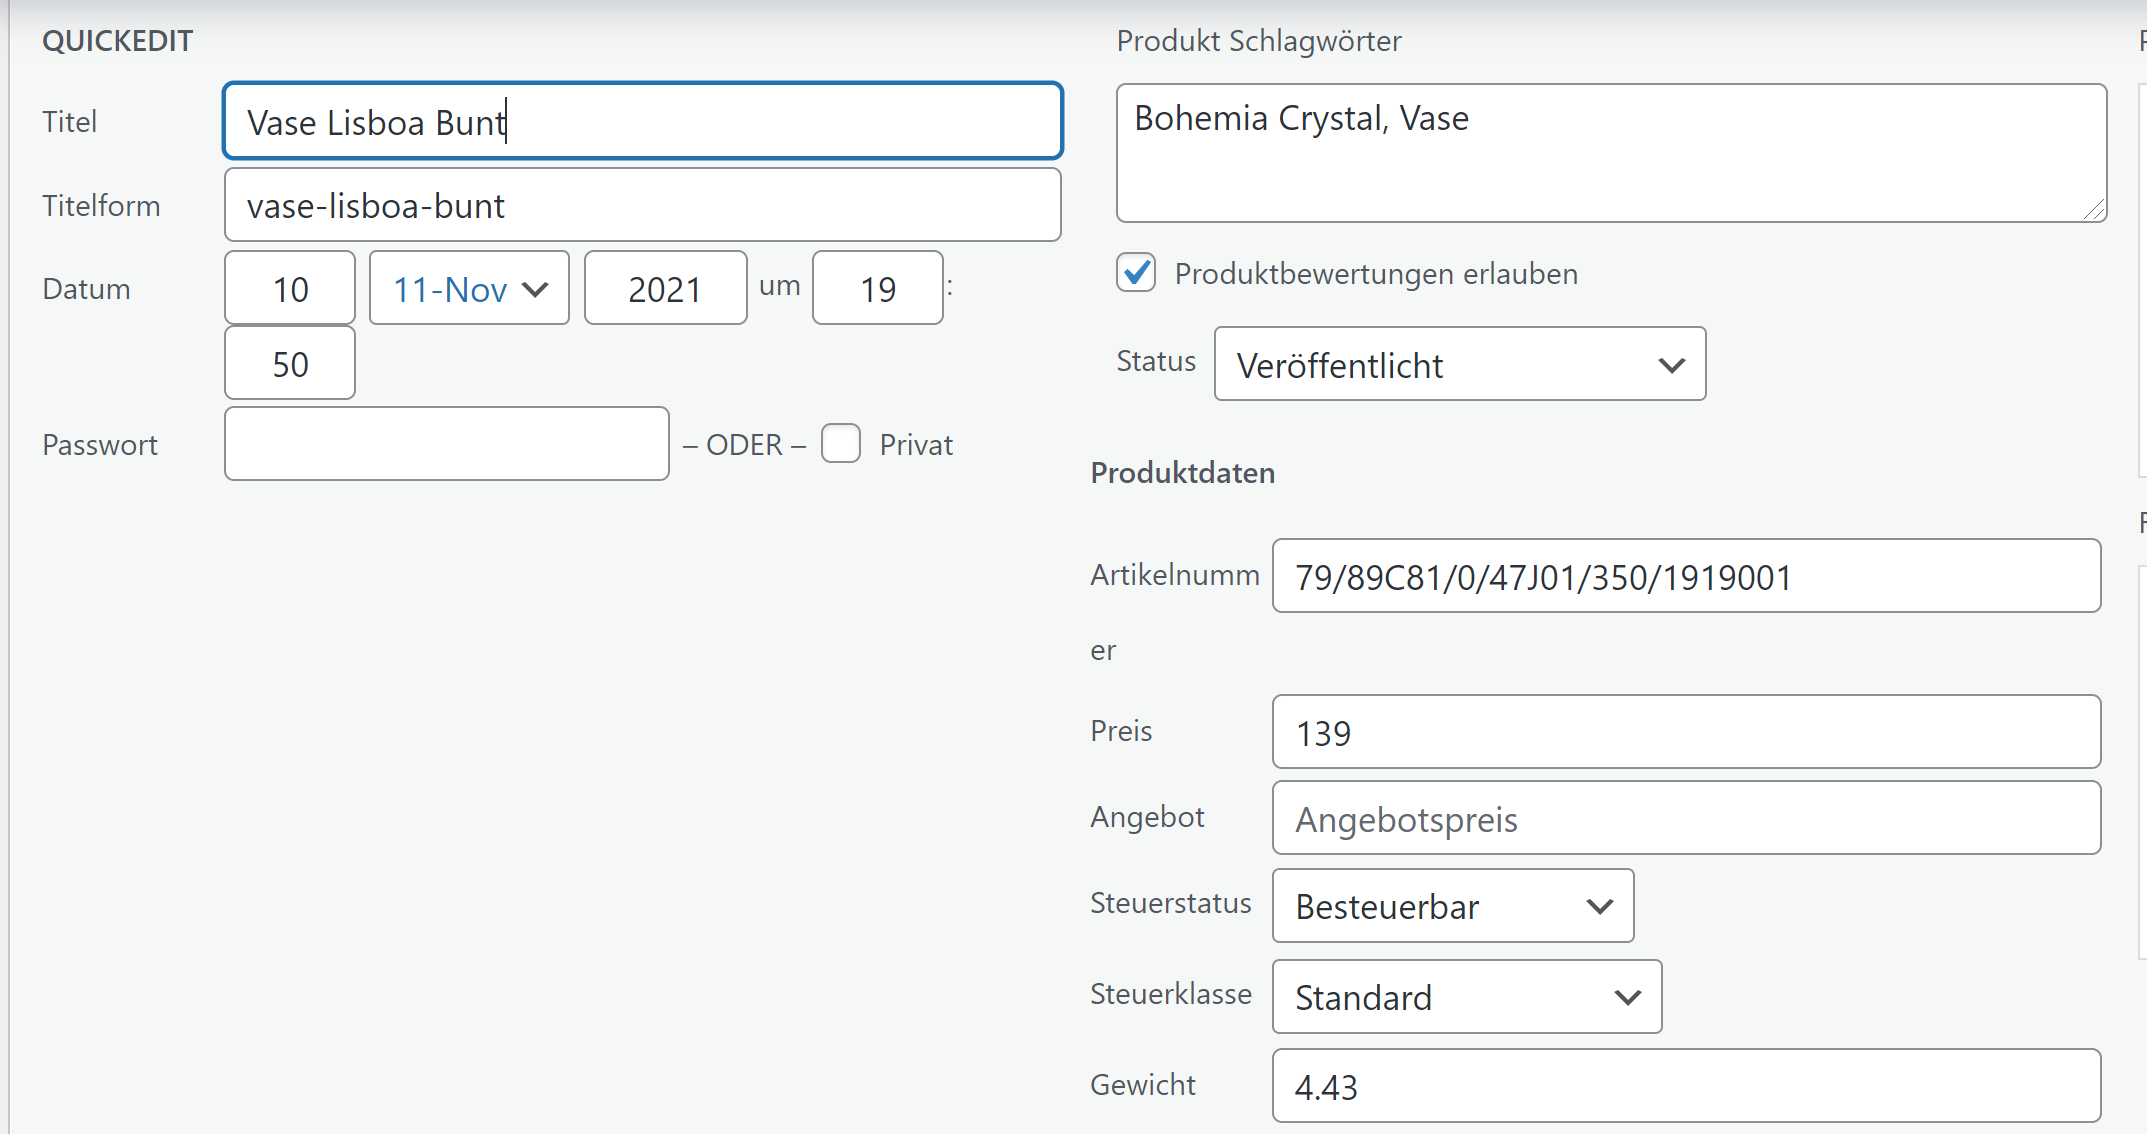Open the month dropdown 11-Nov
2147x1134 pixels.
coord(469,288)
